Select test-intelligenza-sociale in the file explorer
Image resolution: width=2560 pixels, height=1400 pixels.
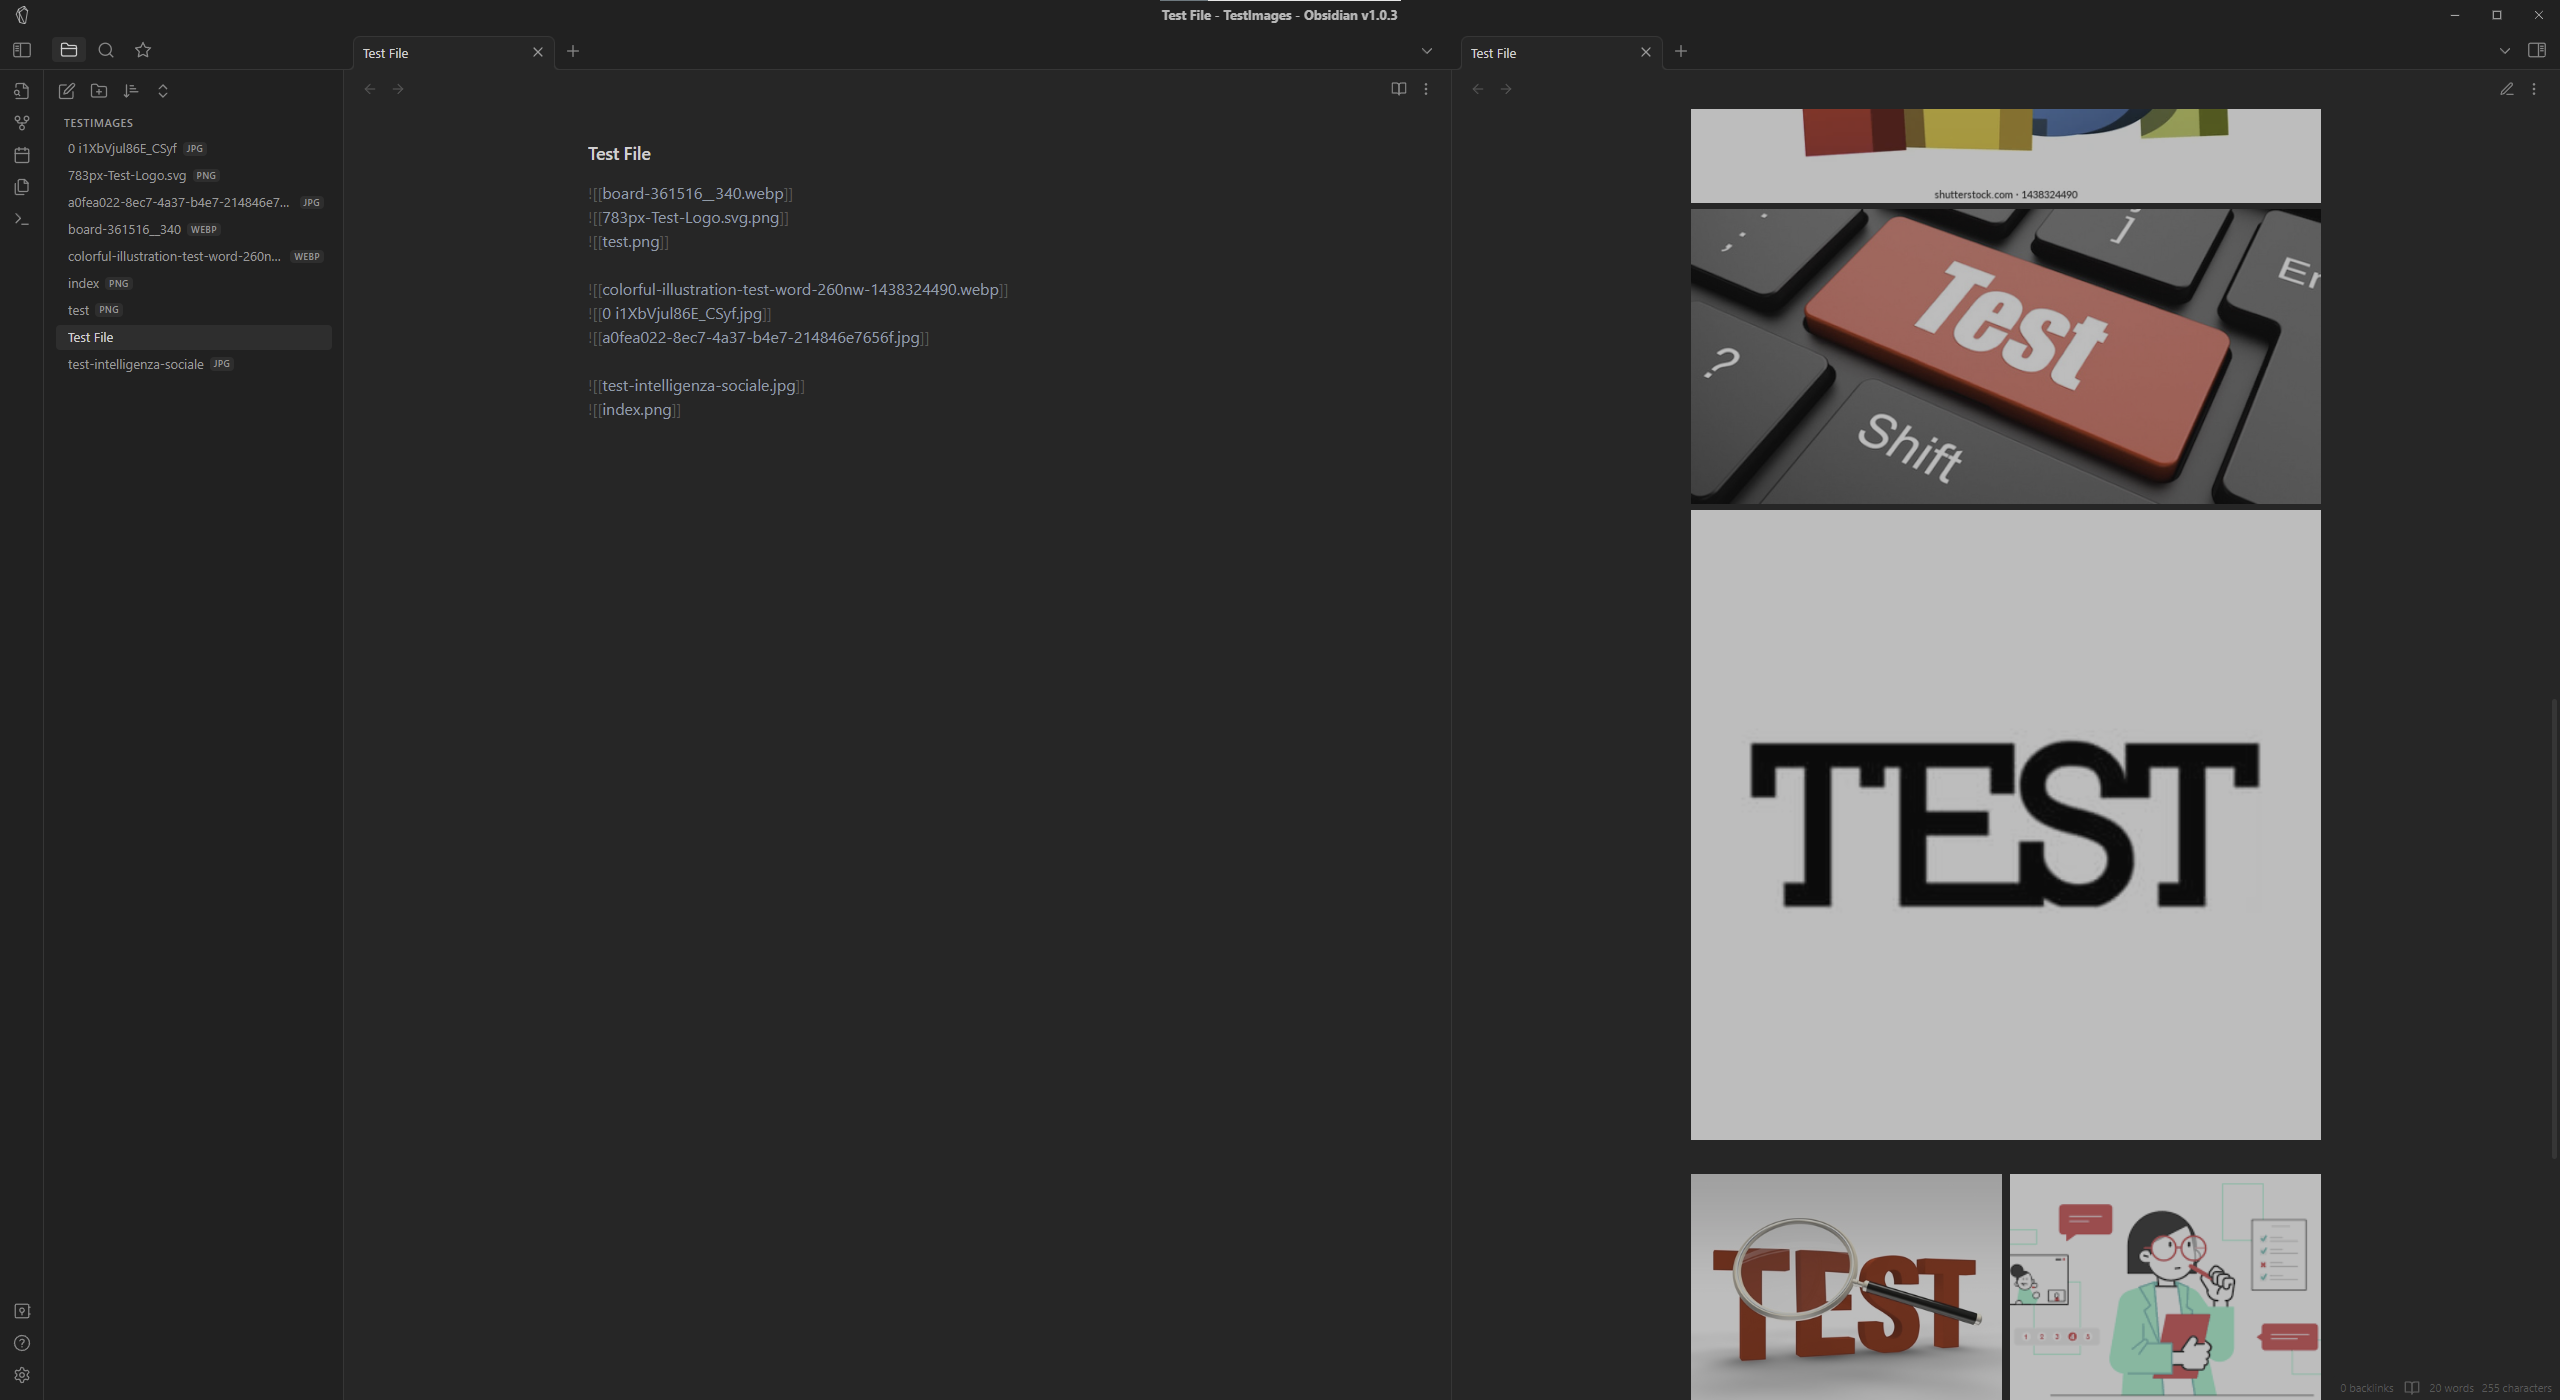tap(135, 364)
